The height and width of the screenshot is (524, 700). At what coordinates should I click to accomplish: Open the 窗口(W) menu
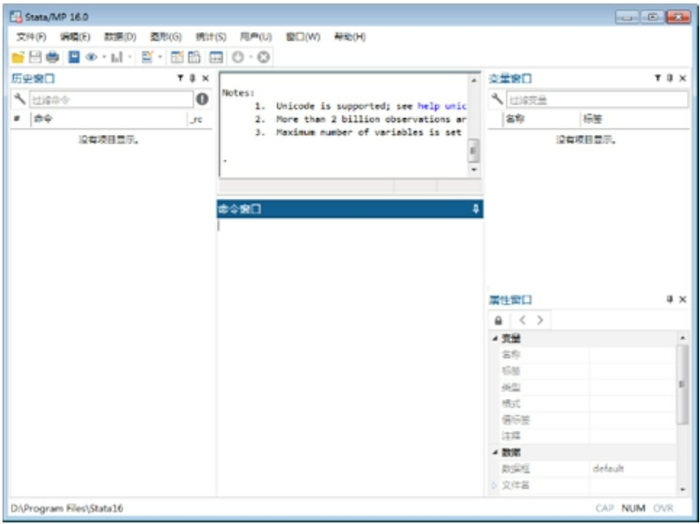click(x=303, y=37)
